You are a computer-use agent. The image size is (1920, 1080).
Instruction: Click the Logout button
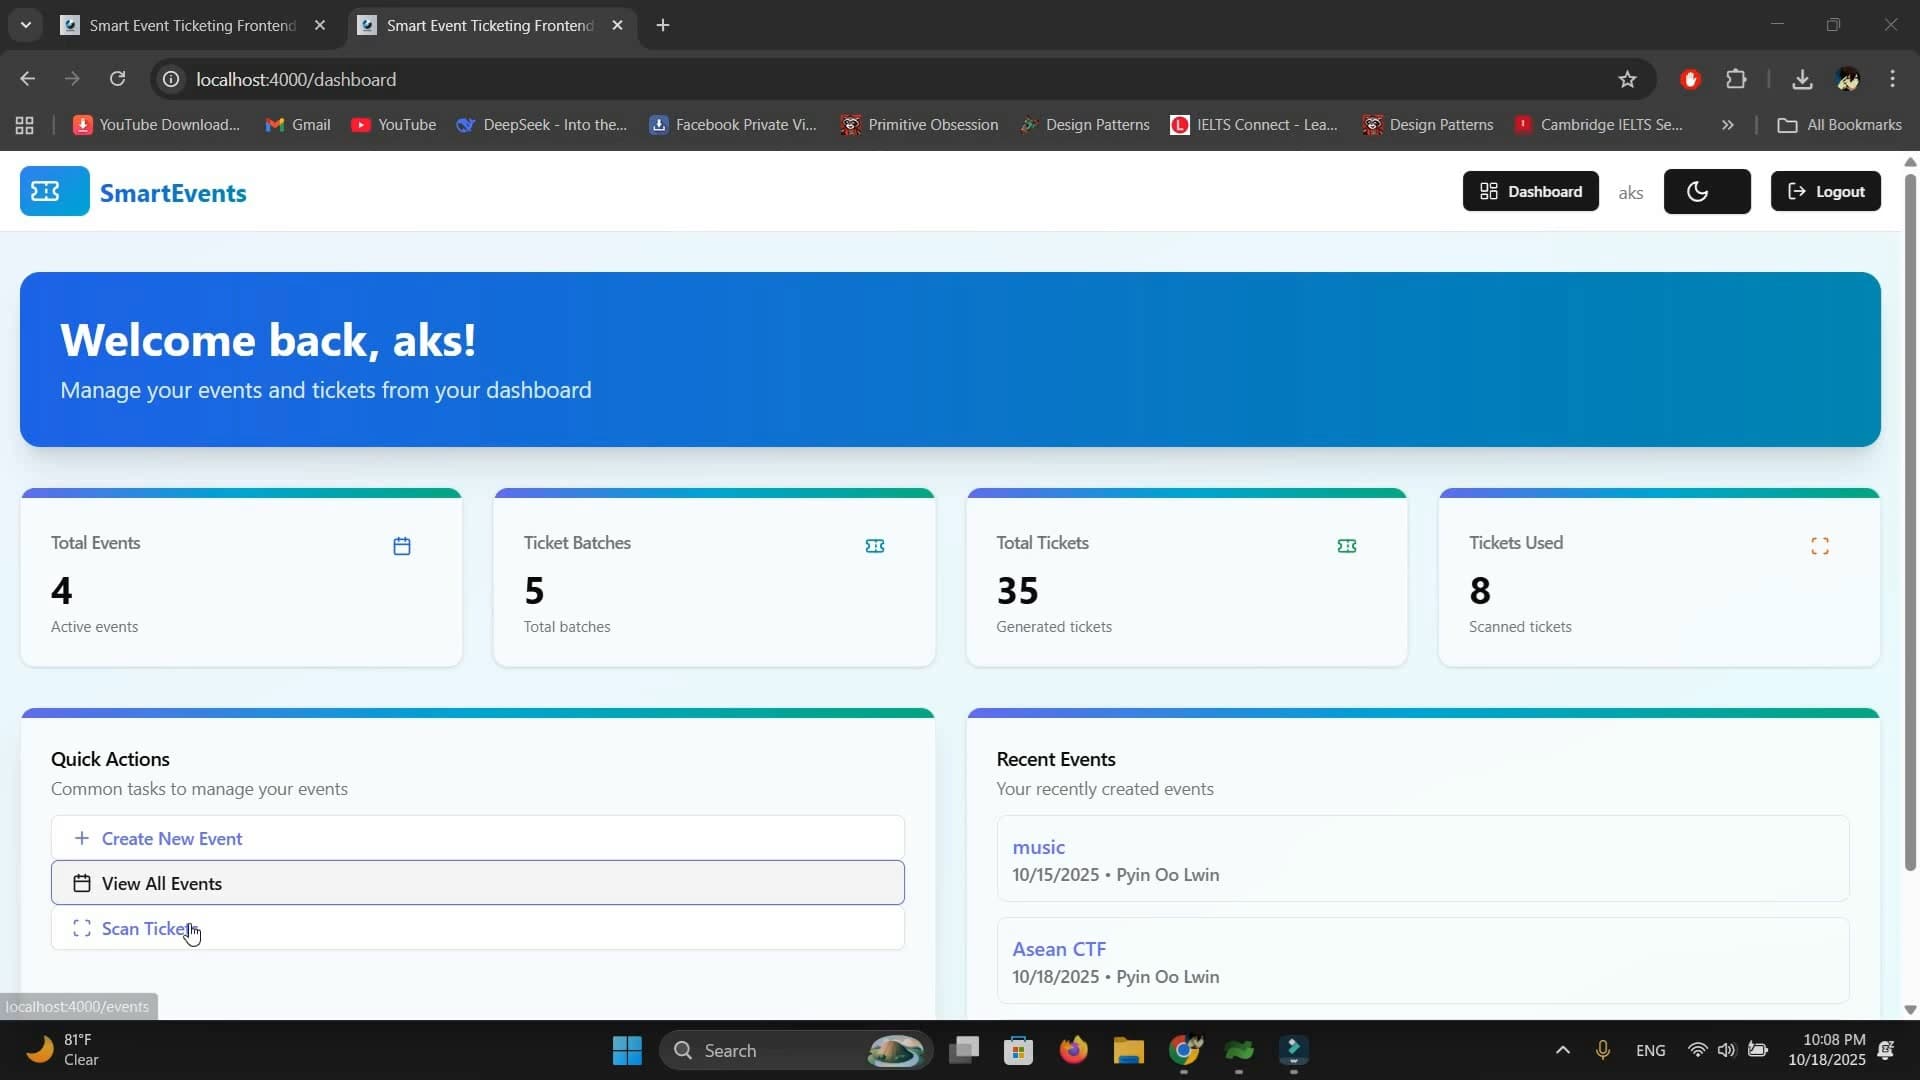1826,191
